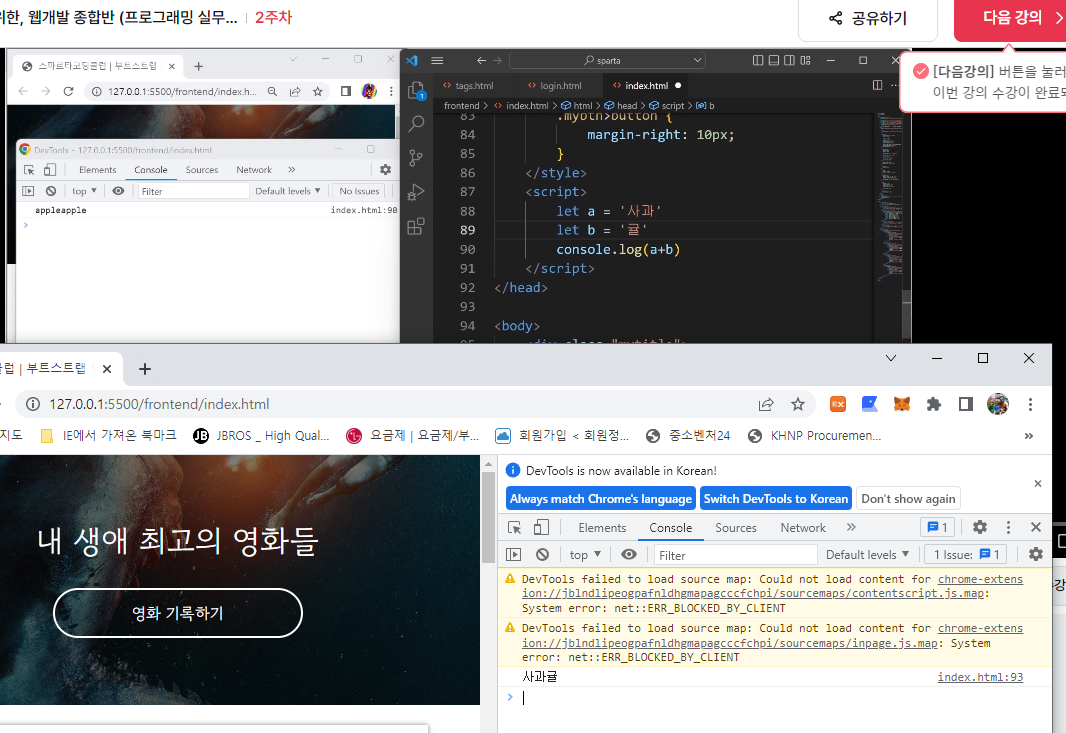Screen dimensions: 1066x733
Task: Open the top context dropdown in upper DevTools
Action: coord(84,191)
